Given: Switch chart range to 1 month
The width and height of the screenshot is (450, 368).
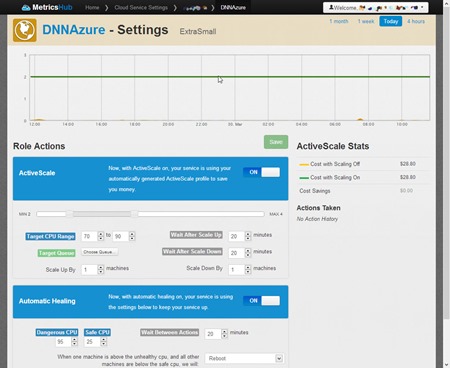Looking at the screenshot, I should 339,21.
